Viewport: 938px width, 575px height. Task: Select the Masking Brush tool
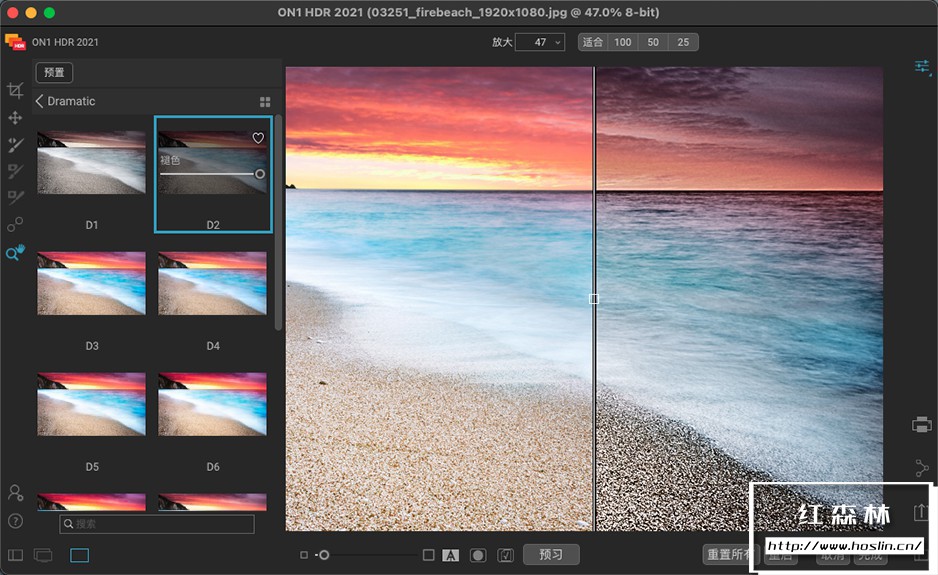click(x=15, y=171)
